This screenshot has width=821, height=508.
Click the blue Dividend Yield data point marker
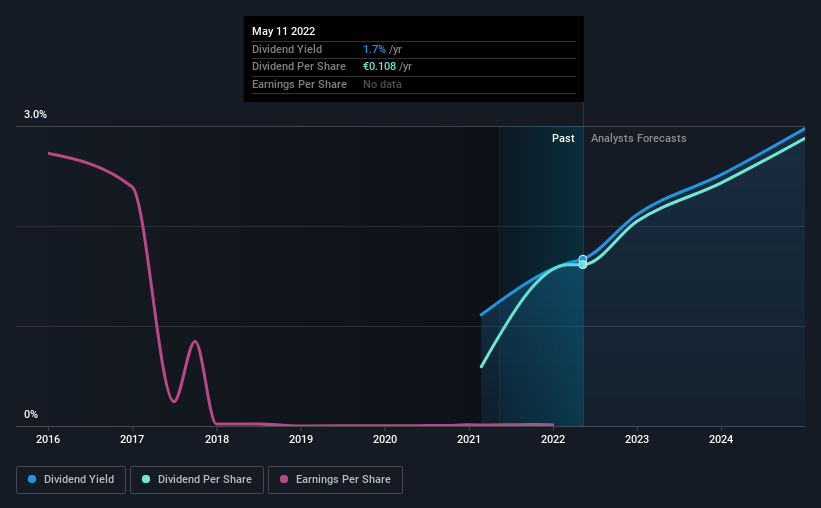pos(583,259)
